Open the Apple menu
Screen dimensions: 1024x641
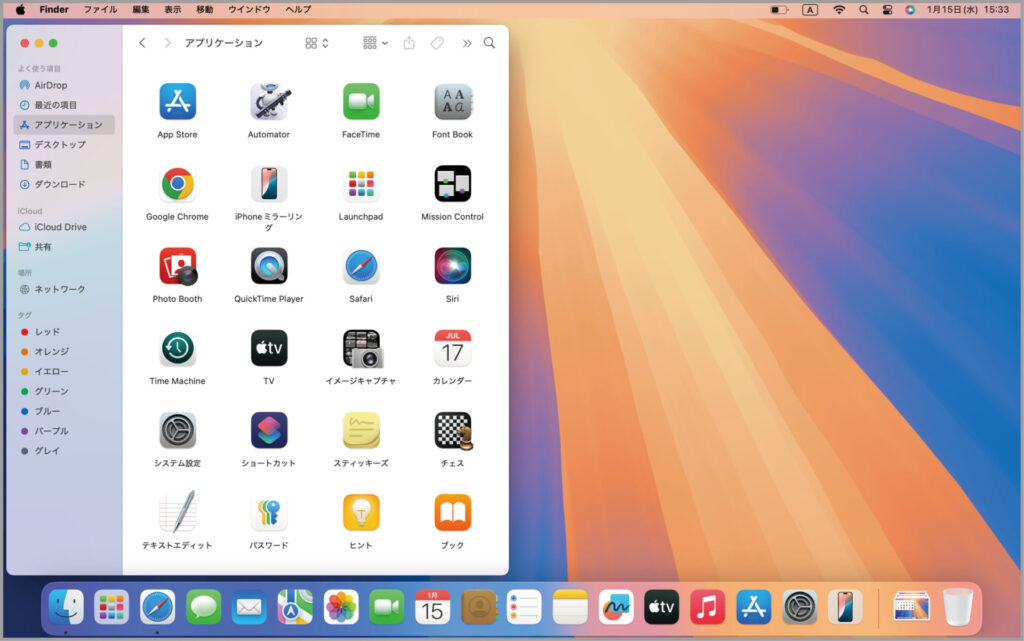[x=20, y=9]
